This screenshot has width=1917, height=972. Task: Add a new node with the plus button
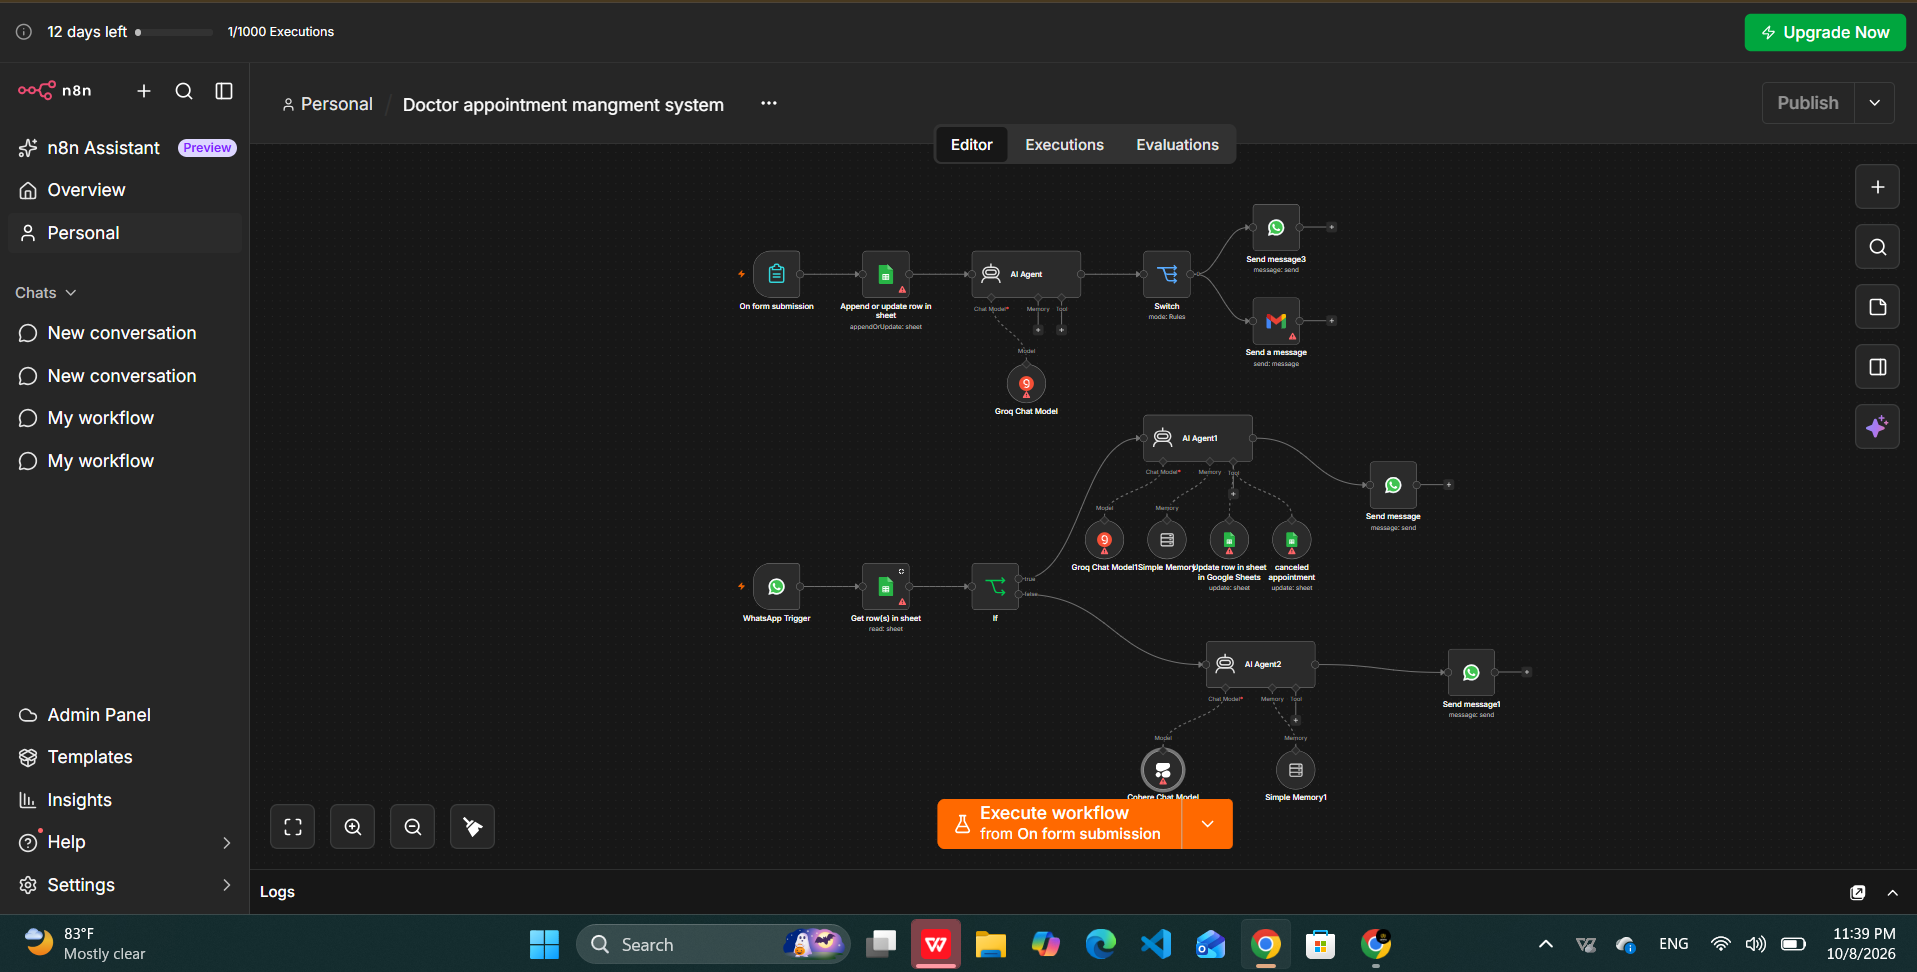(x=1877, y=187)
